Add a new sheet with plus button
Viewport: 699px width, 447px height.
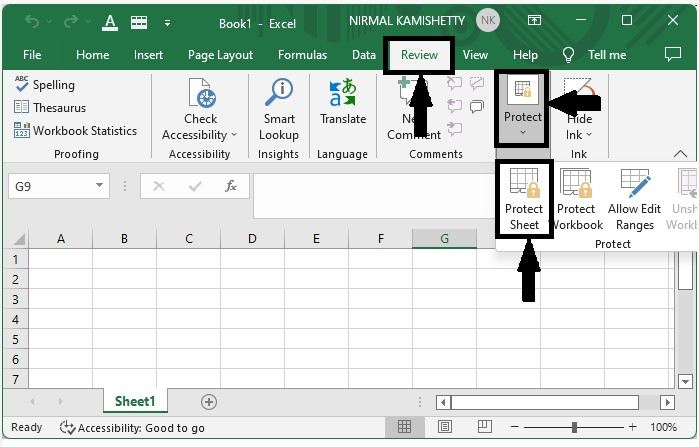(x=209, y=401)
